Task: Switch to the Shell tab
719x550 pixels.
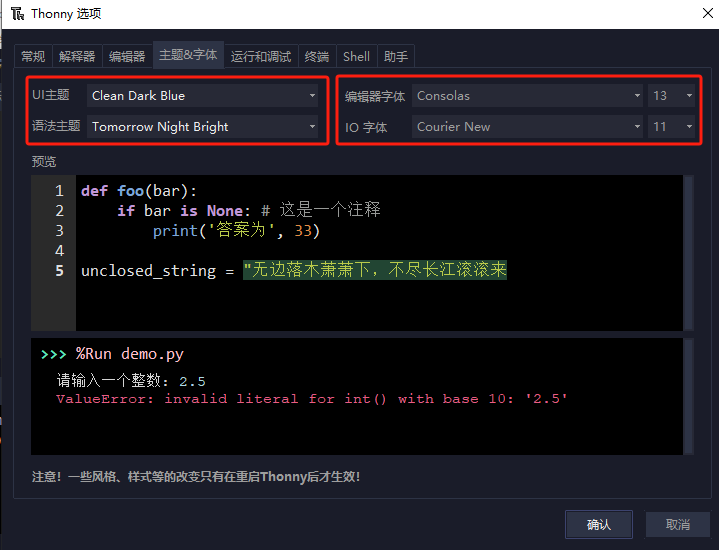Action: [x=356, y=56]
